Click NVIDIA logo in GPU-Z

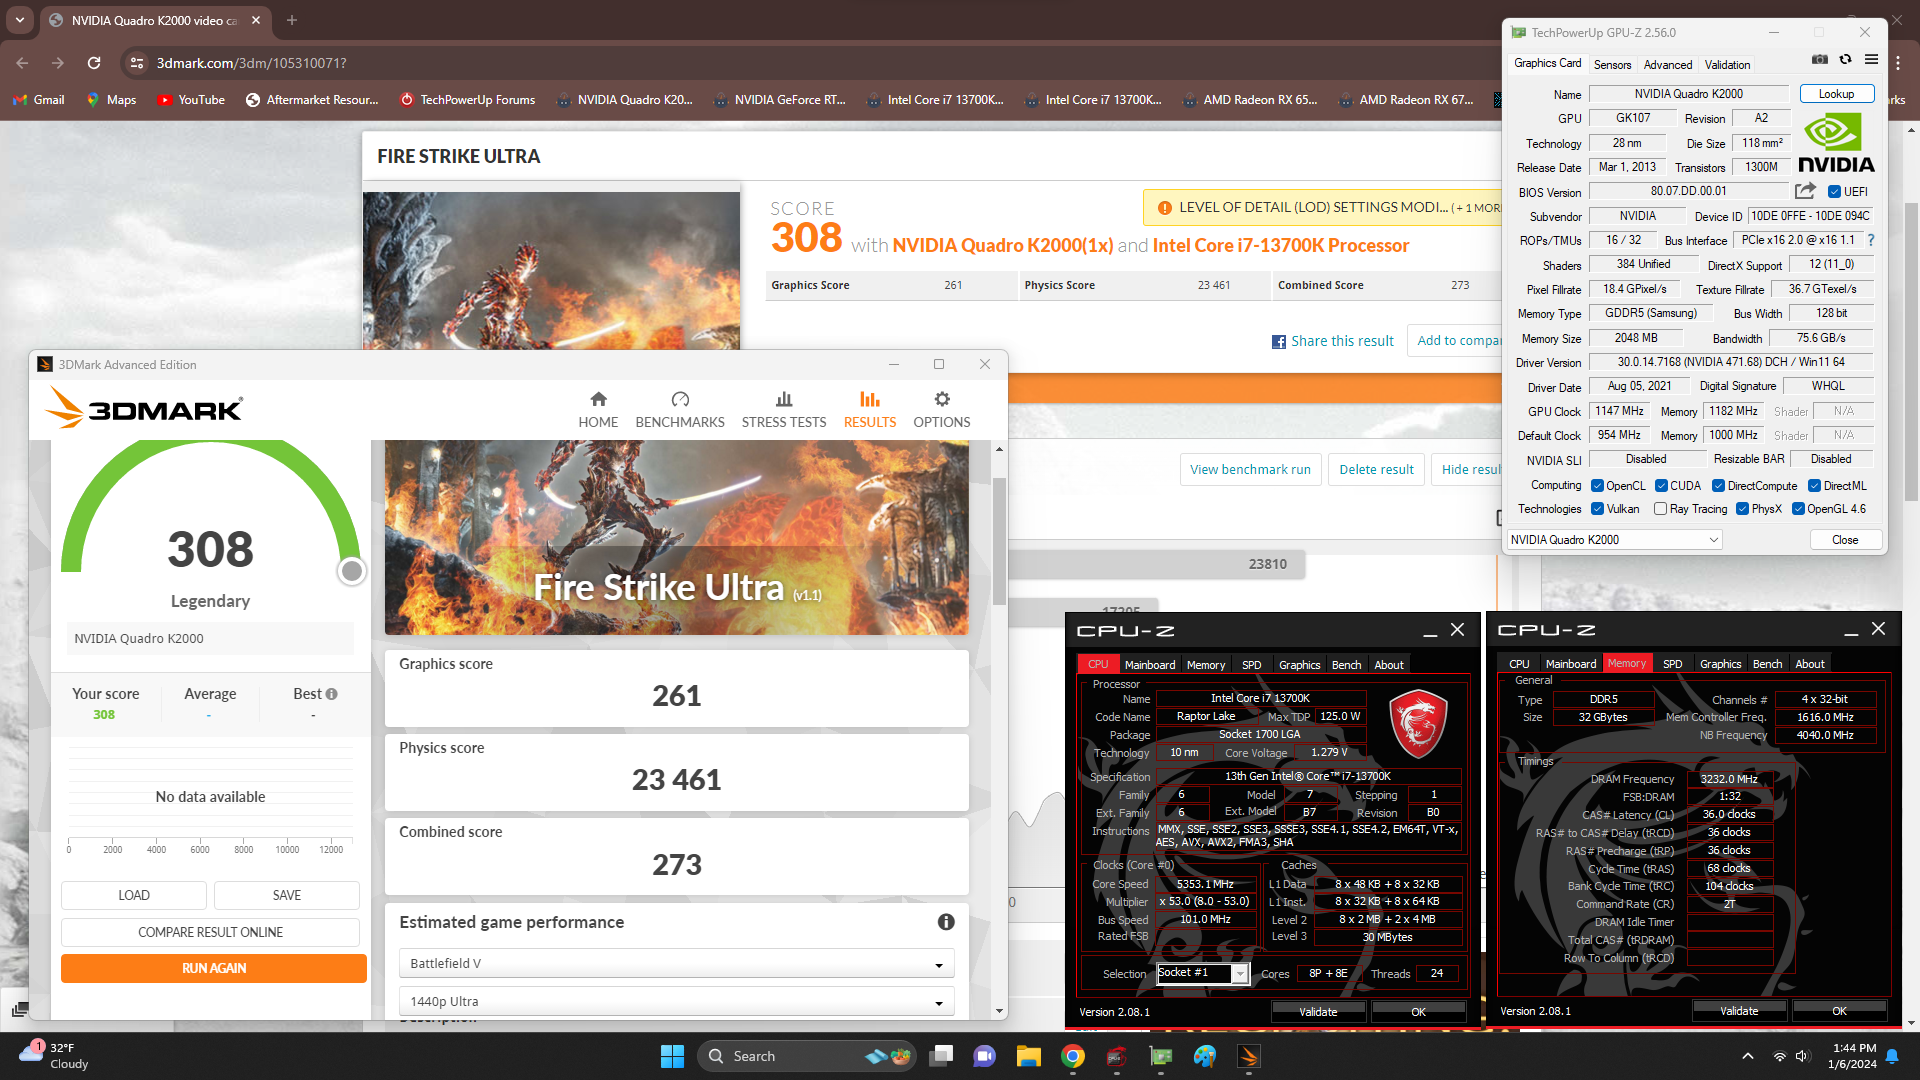(1836, 143)
